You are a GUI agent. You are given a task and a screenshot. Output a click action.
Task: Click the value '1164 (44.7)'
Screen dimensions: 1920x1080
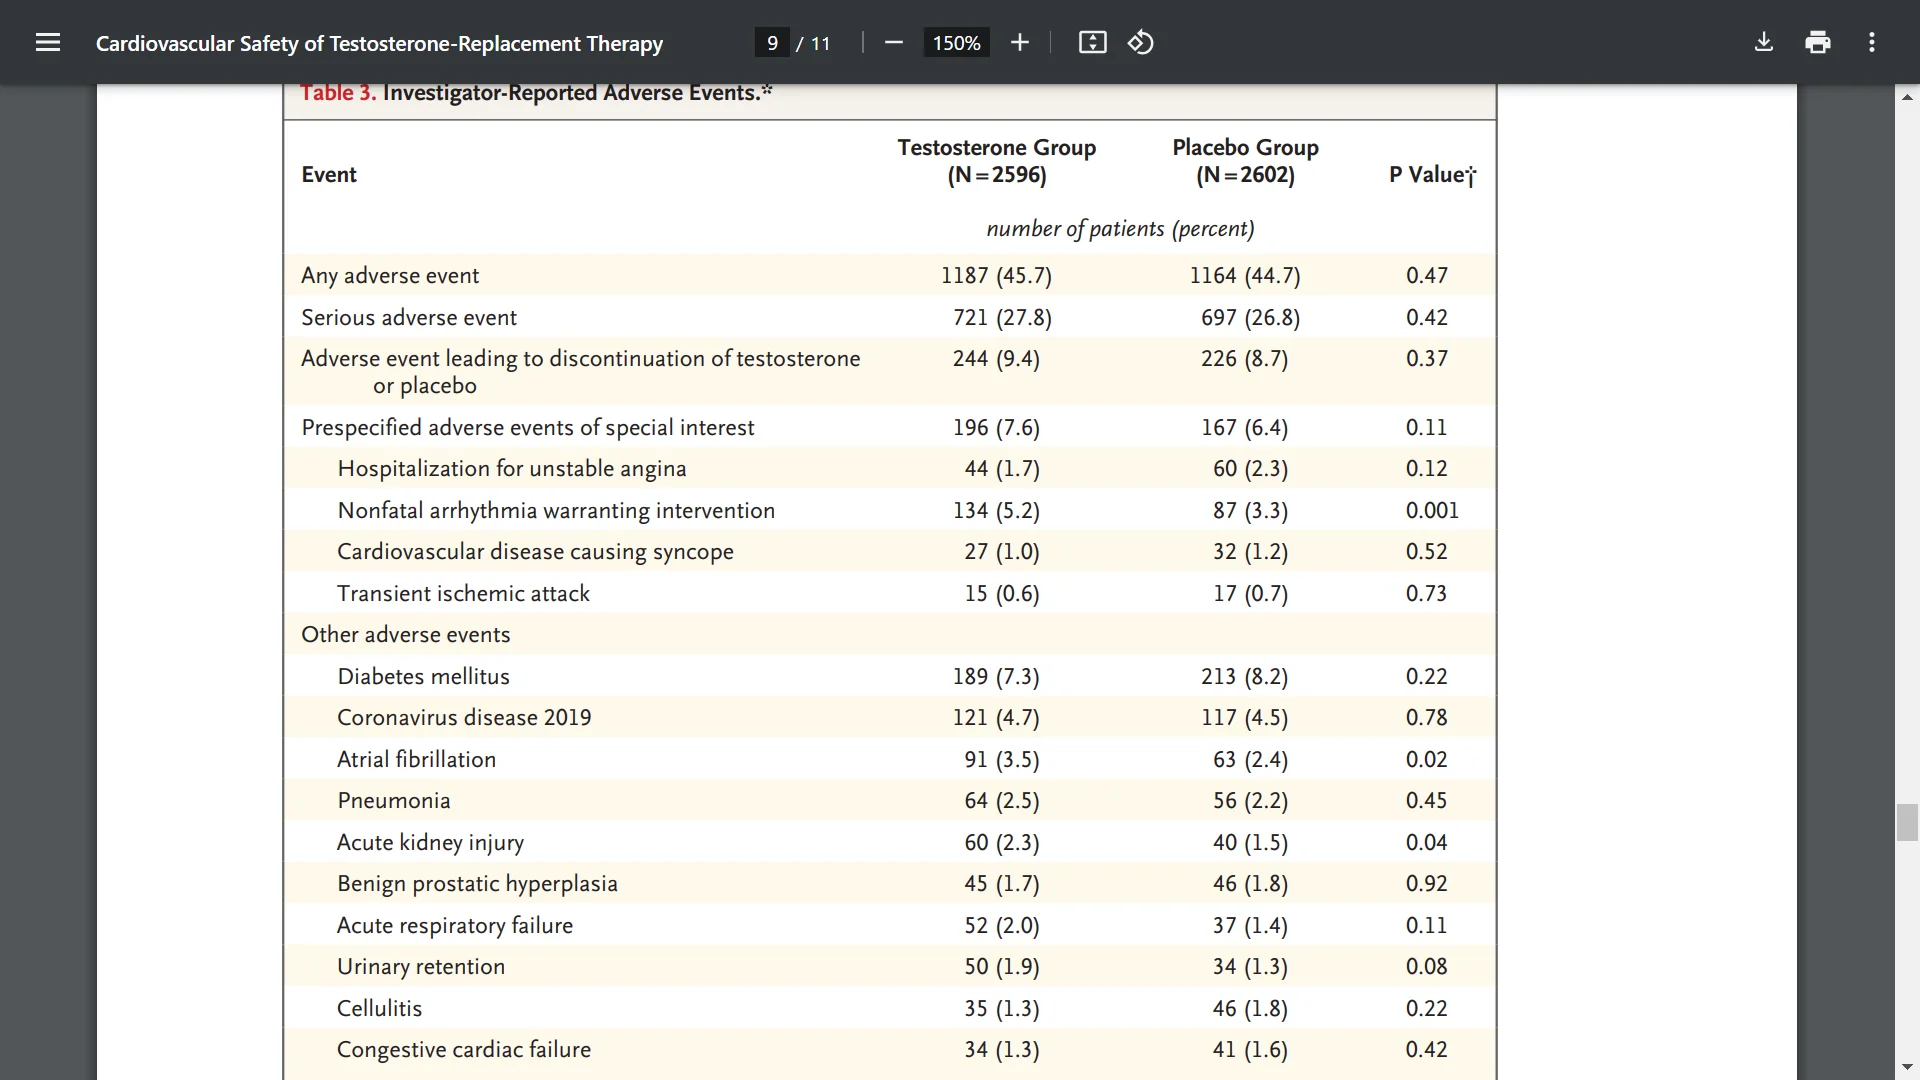(1245, 276)
